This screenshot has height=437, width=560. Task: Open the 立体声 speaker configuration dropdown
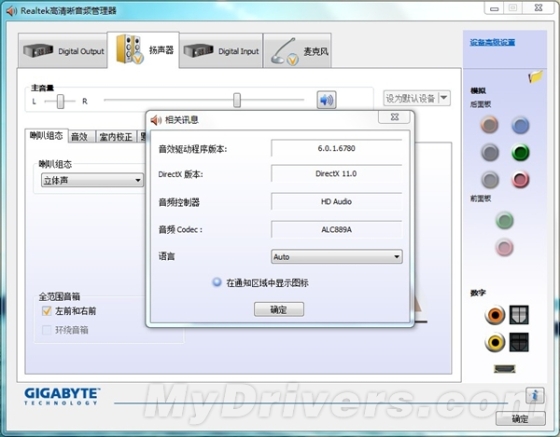pyautogui.click(x=92, y=180)
